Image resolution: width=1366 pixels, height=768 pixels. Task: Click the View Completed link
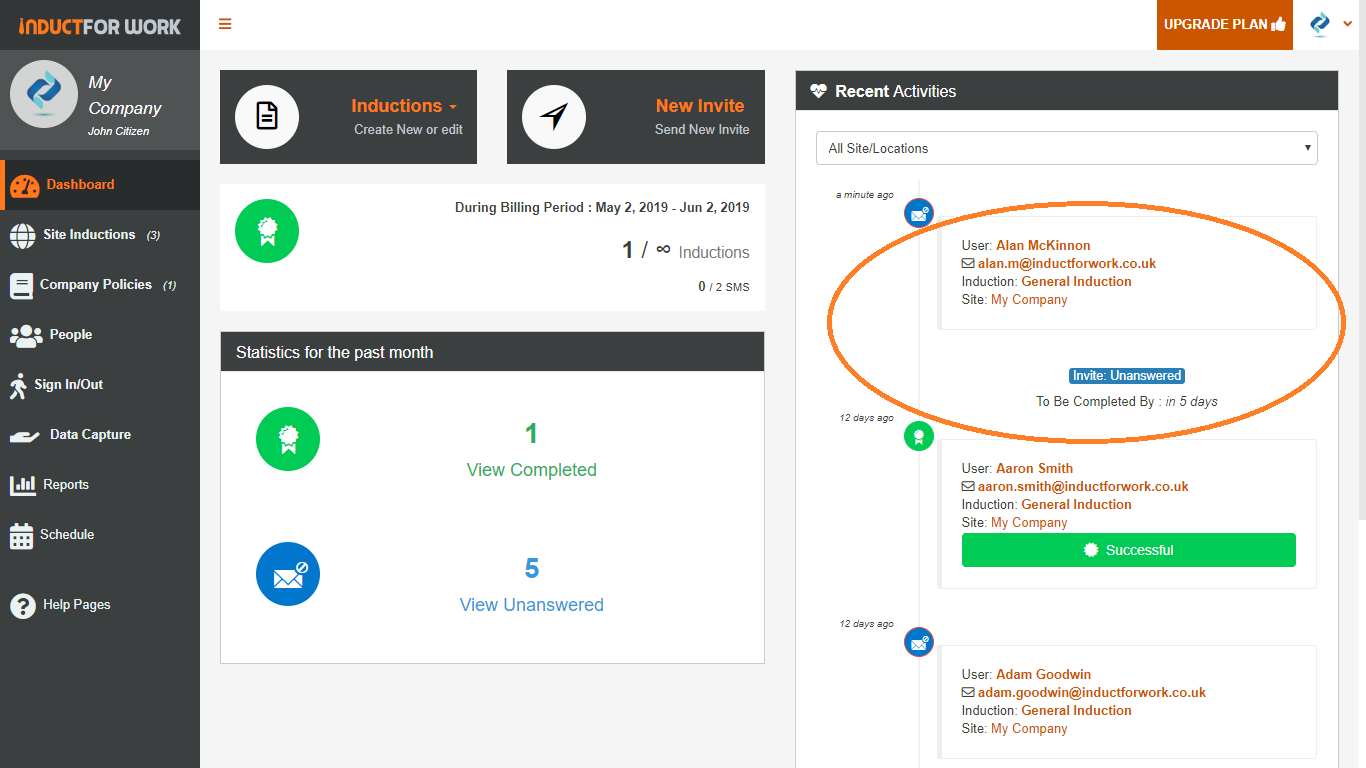[x=532, y=470]
